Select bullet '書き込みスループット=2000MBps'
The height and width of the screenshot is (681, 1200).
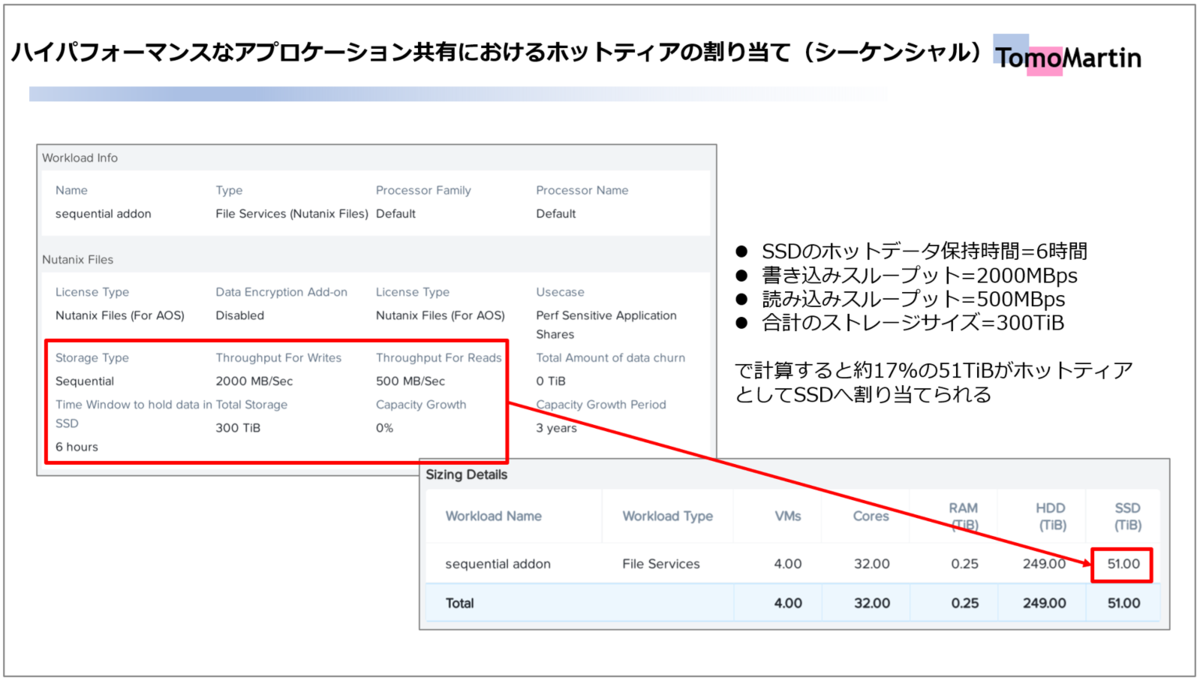pos(906,276)
